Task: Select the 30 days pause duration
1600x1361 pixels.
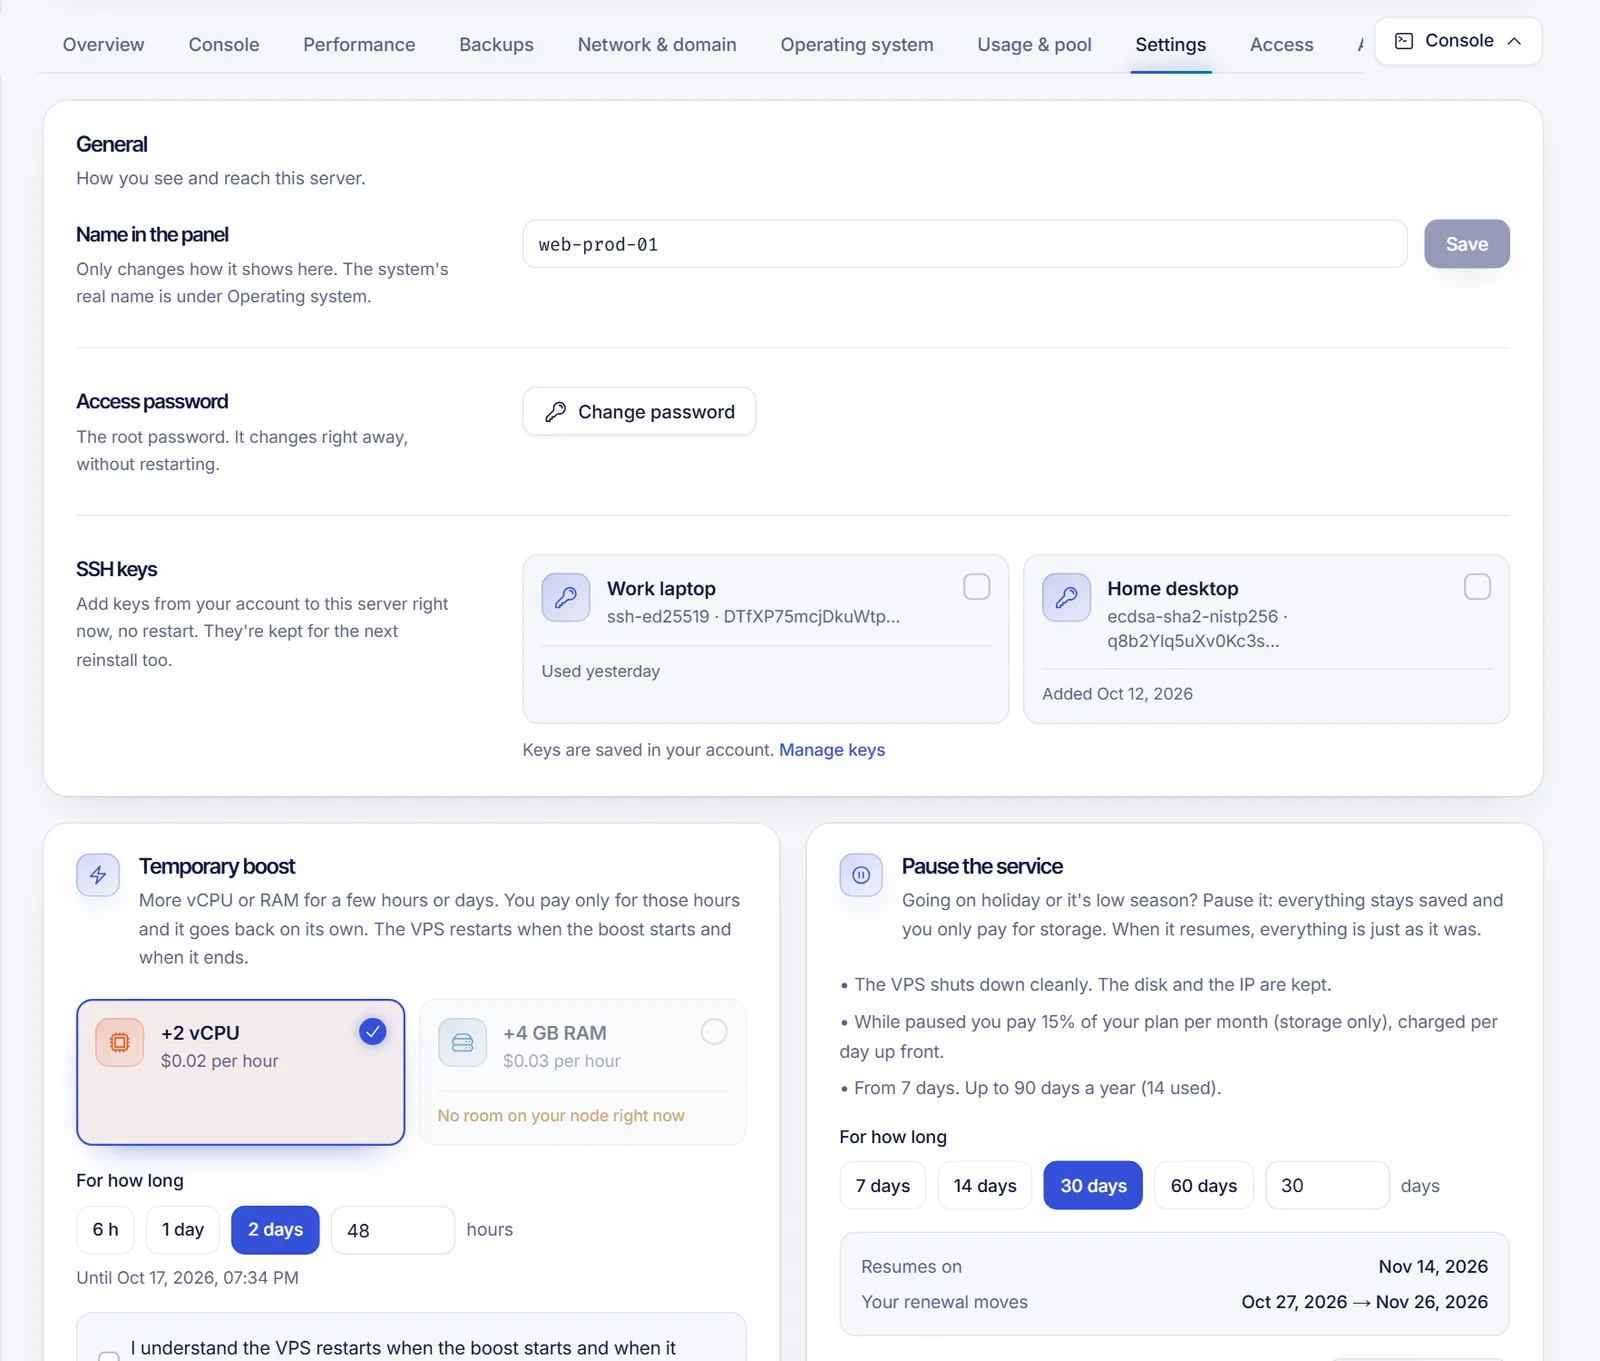Action: [1093, 1186]
